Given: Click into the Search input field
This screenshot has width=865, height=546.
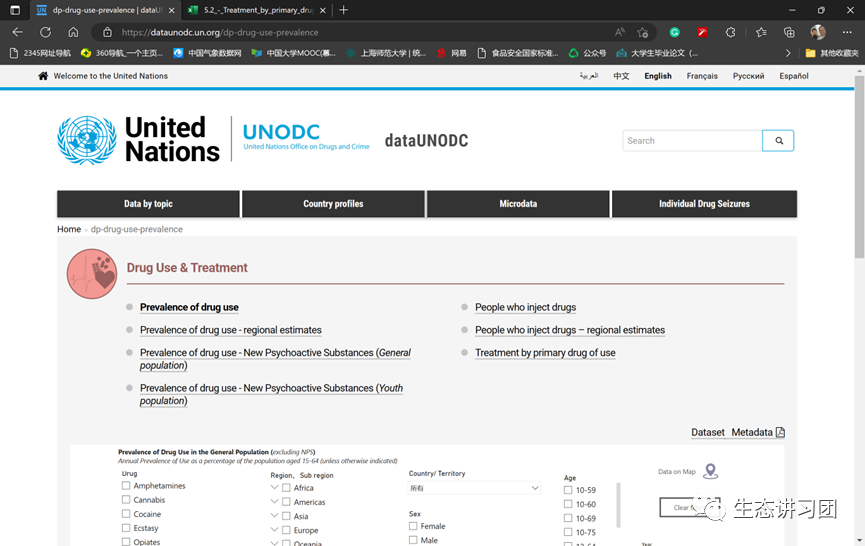Looking at the screenshot, I should point(692,141).
